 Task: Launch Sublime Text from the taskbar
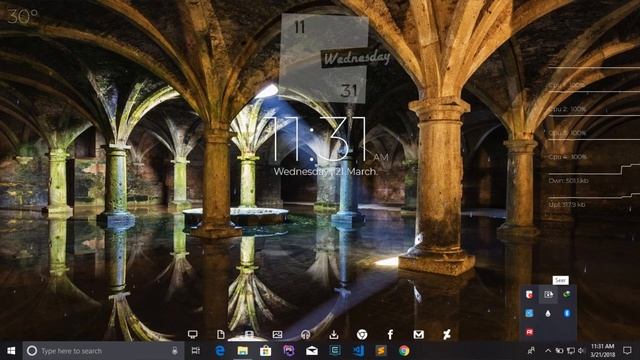(381, 351)
